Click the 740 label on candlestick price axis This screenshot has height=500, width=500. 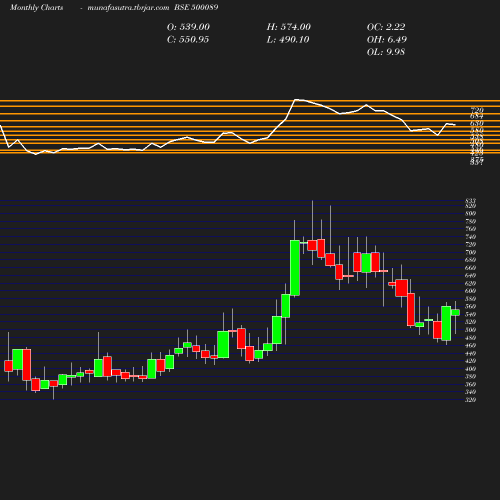coord(470,237)
